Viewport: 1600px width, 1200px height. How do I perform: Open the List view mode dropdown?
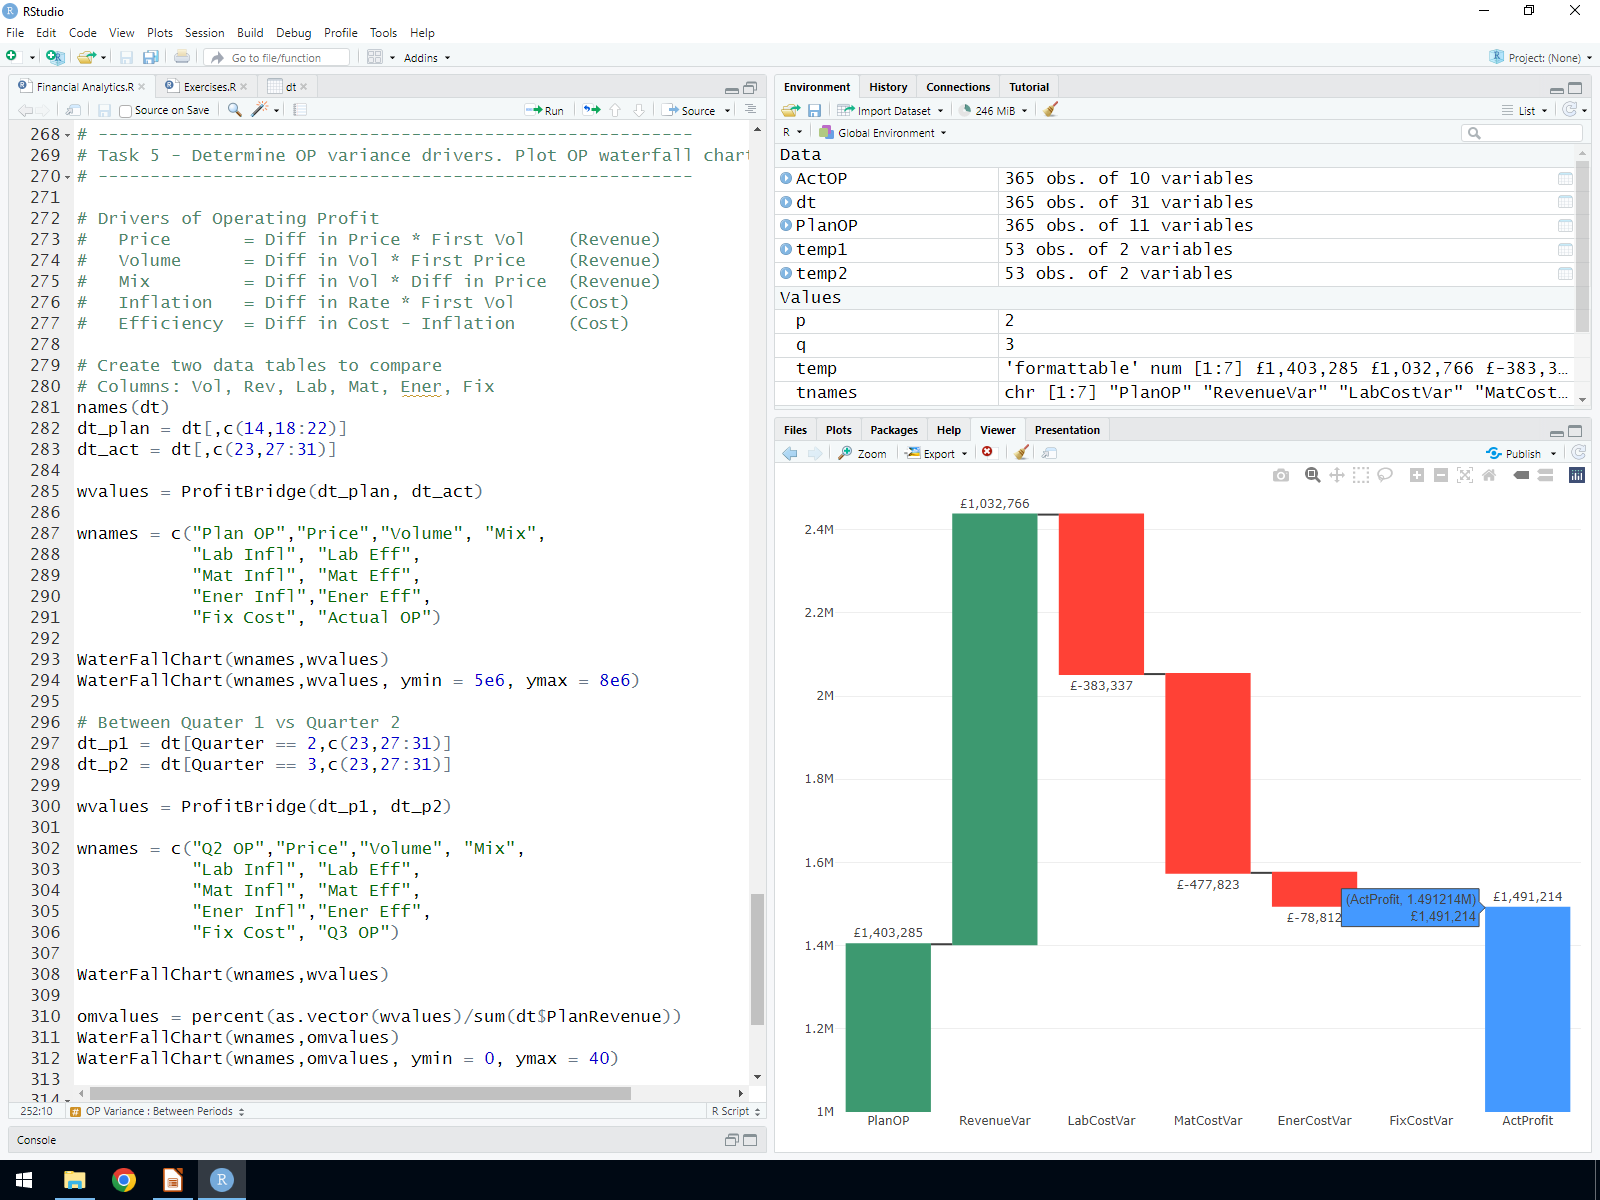click(1525, 111)
